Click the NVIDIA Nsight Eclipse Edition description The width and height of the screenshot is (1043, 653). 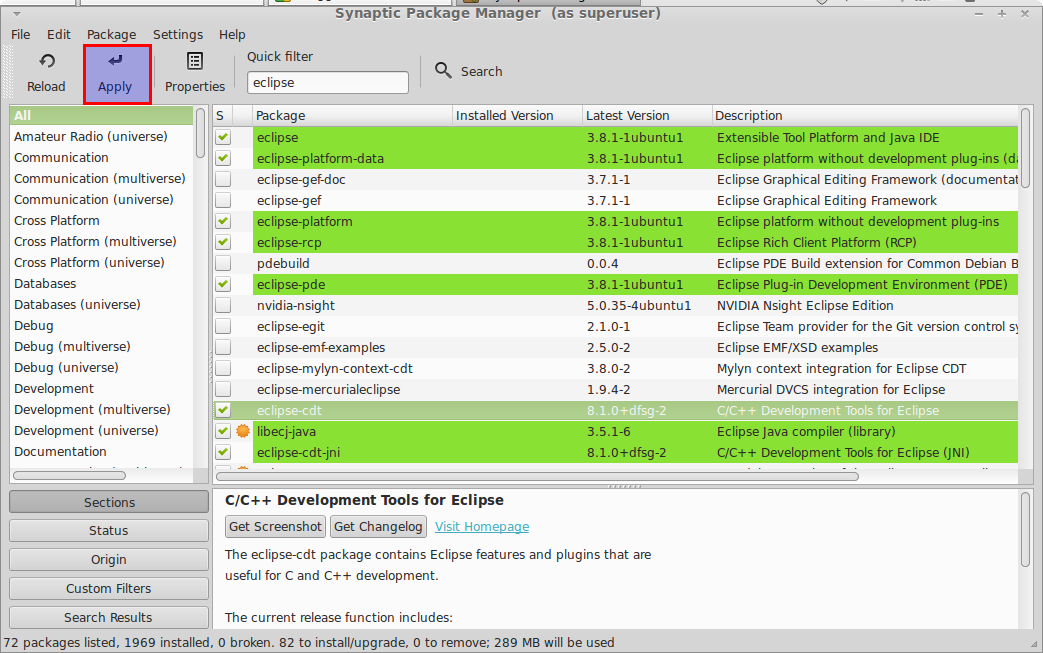(x=805, y=305)
